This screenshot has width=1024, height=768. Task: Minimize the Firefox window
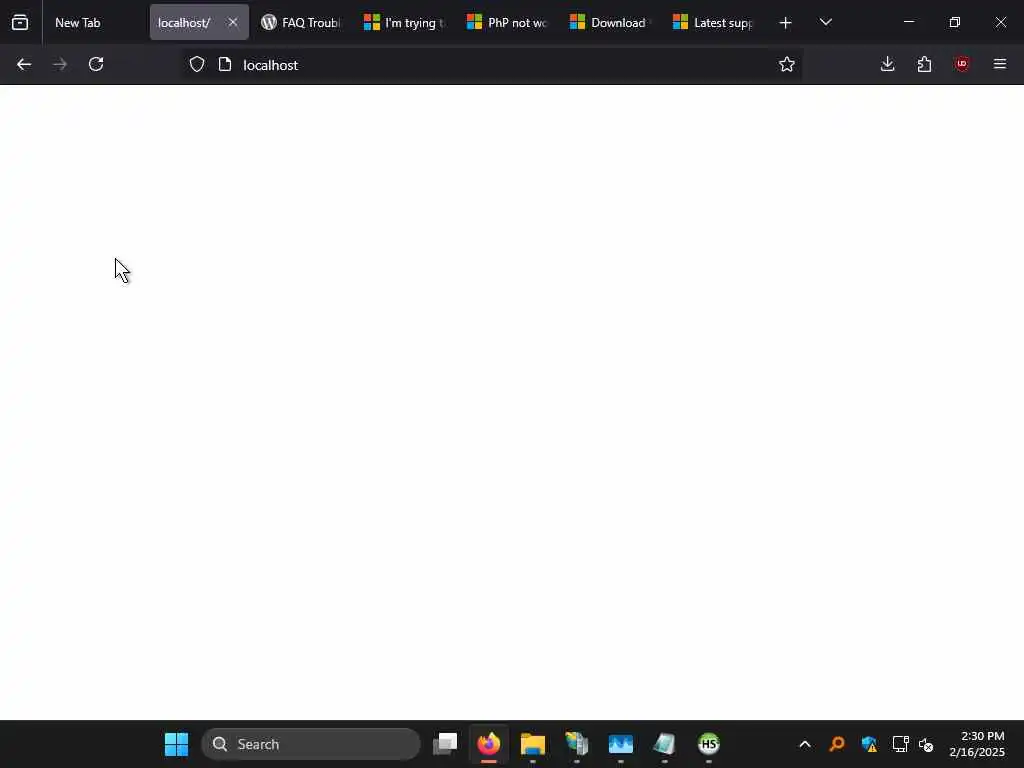pyautogui.click(x=908, y=22)
